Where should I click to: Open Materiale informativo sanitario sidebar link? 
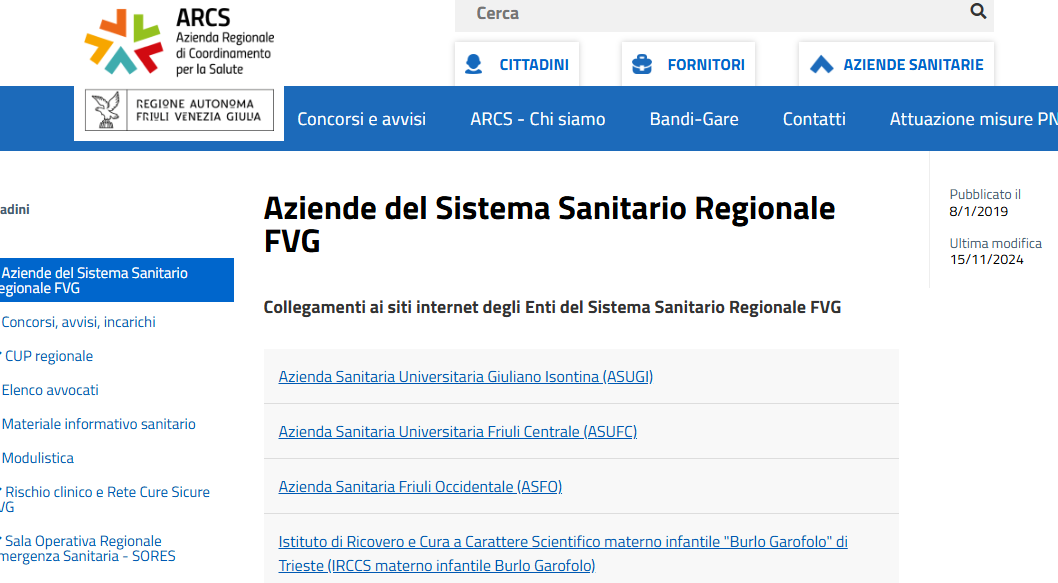(x=99, y=424)
